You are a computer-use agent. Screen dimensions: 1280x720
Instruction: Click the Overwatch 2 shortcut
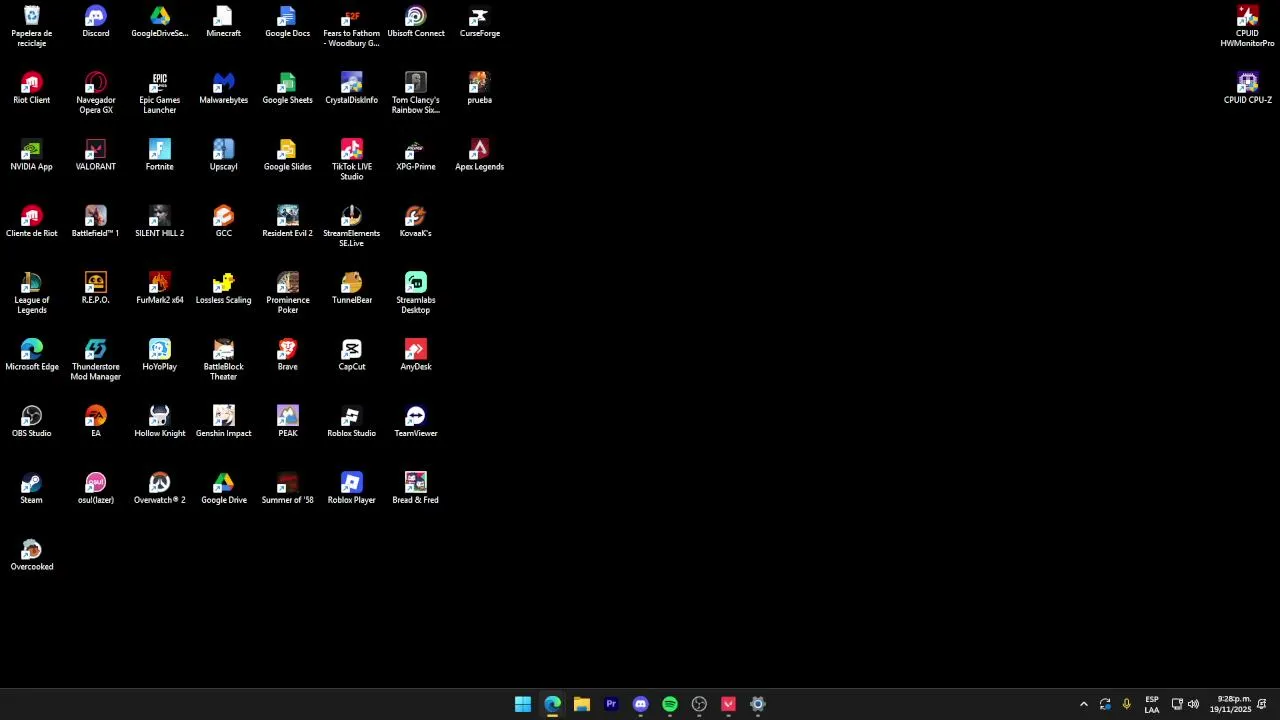tap(160, 489)
